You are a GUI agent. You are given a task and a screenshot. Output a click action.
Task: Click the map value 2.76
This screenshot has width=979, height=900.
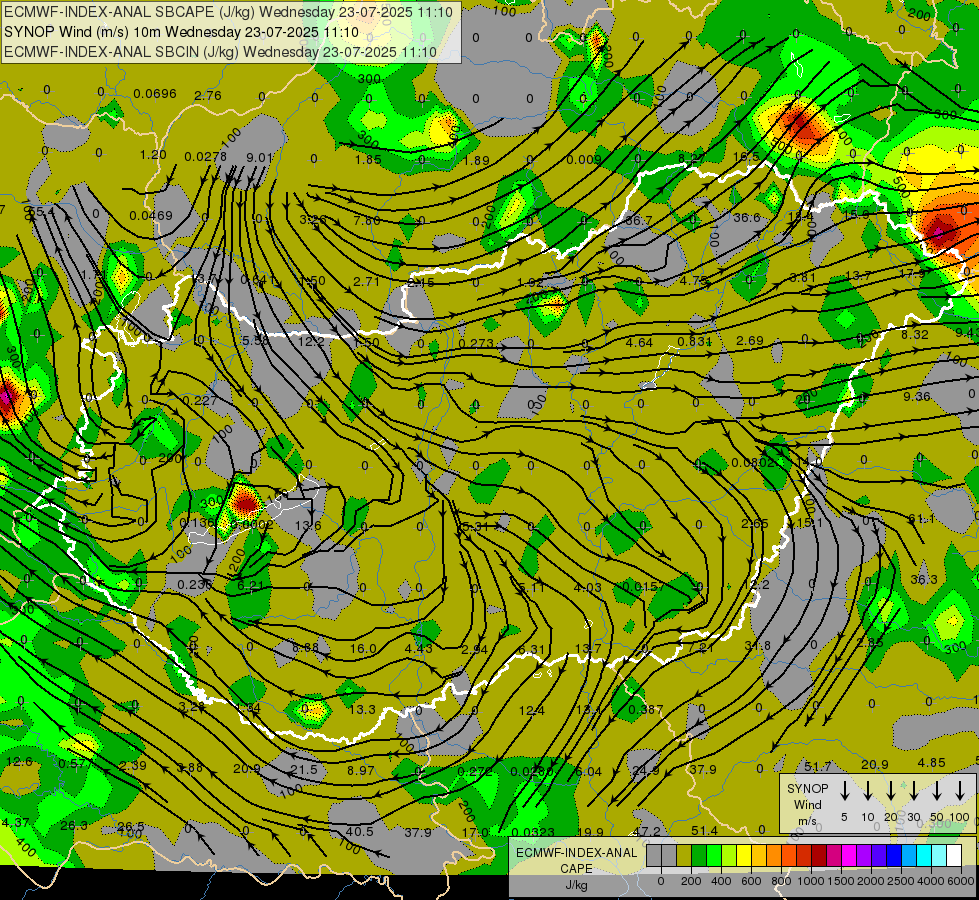(x=208, y=96)
